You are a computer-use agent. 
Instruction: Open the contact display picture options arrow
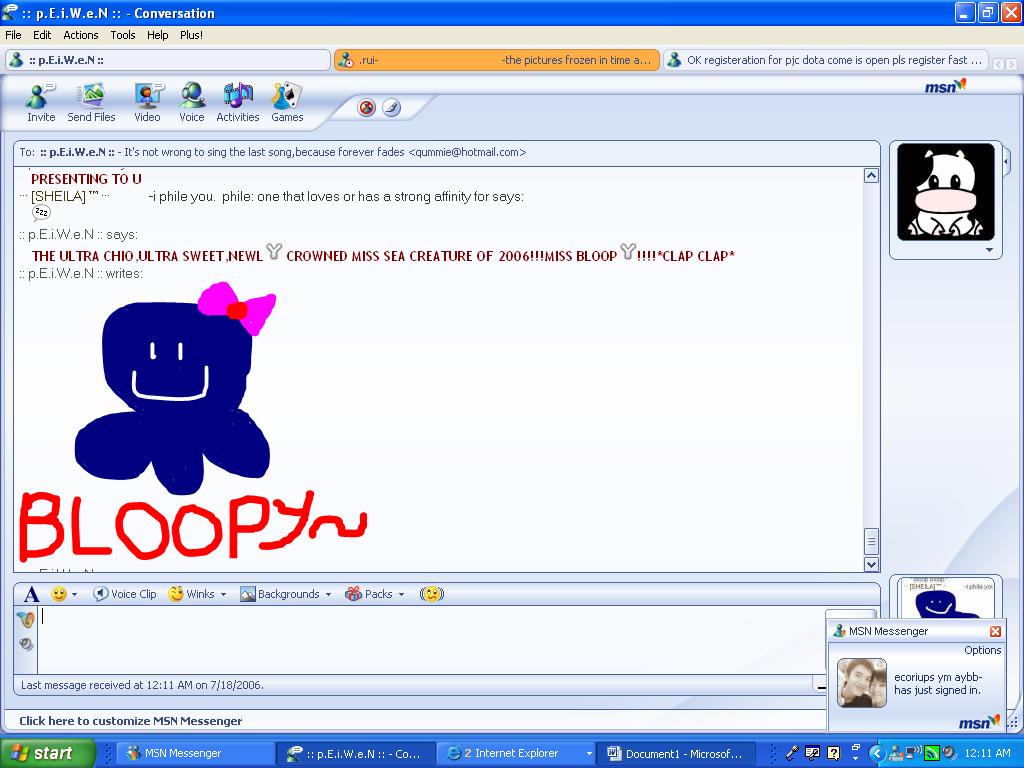(x=989, y=250)
